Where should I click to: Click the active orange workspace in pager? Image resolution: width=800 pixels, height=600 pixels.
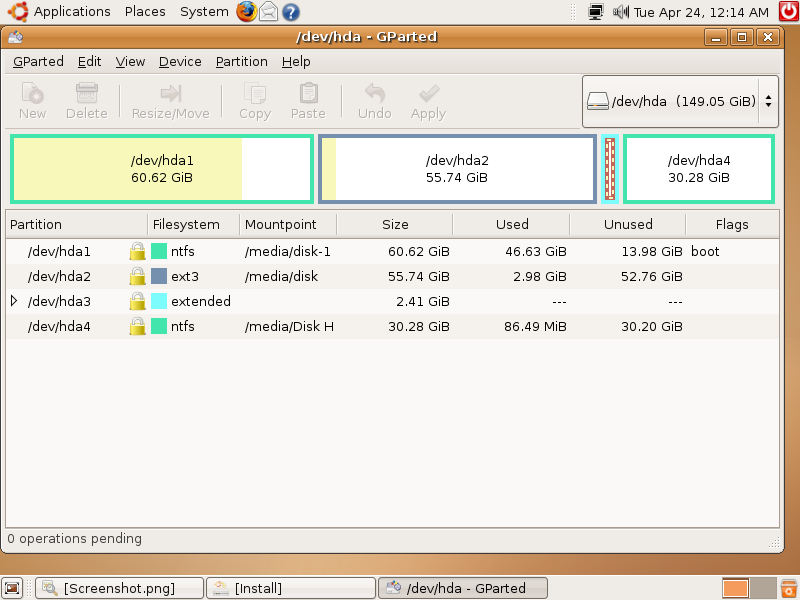click(736, 588)
